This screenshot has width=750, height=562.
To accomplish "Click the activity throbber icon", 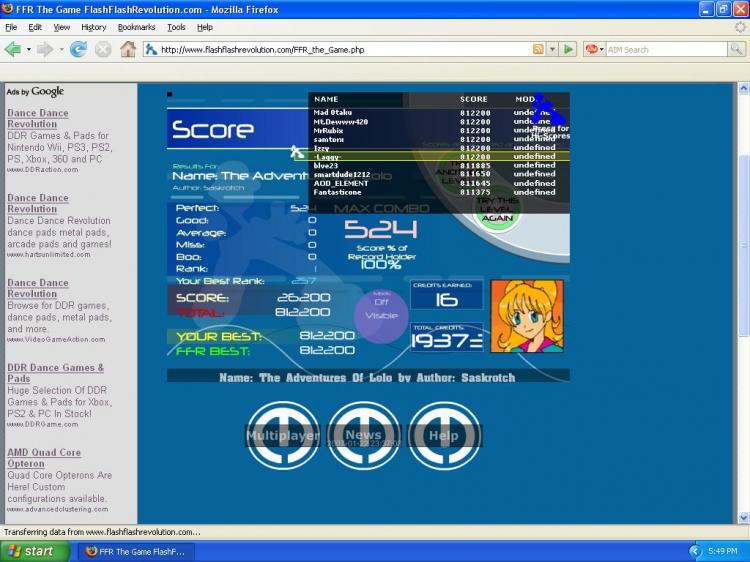I will pyautogui.click(x=740, y=27).
